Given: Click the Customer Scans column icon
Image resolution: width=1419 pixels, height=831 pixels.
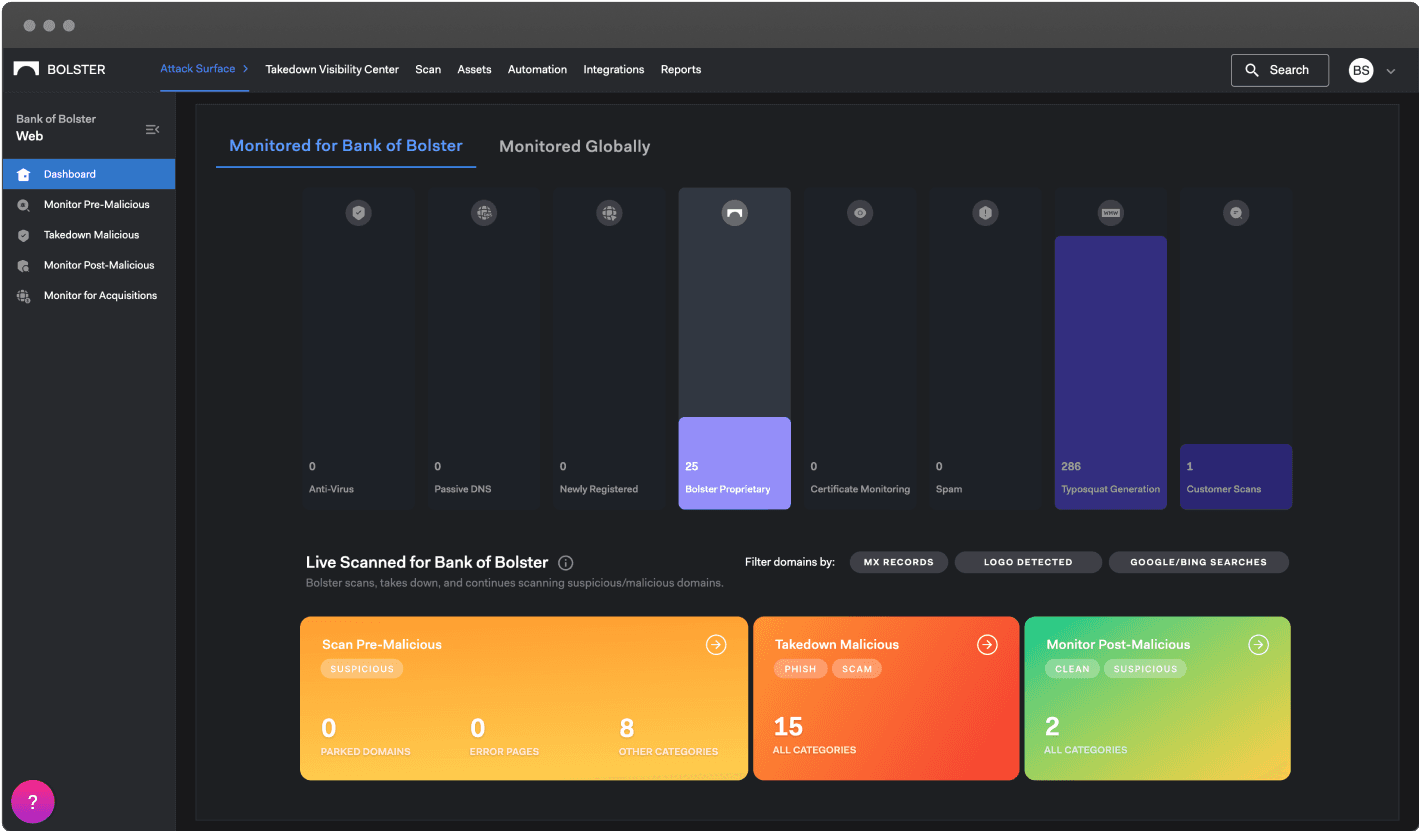Looking at the screenshot, I should click(1236, 212).
